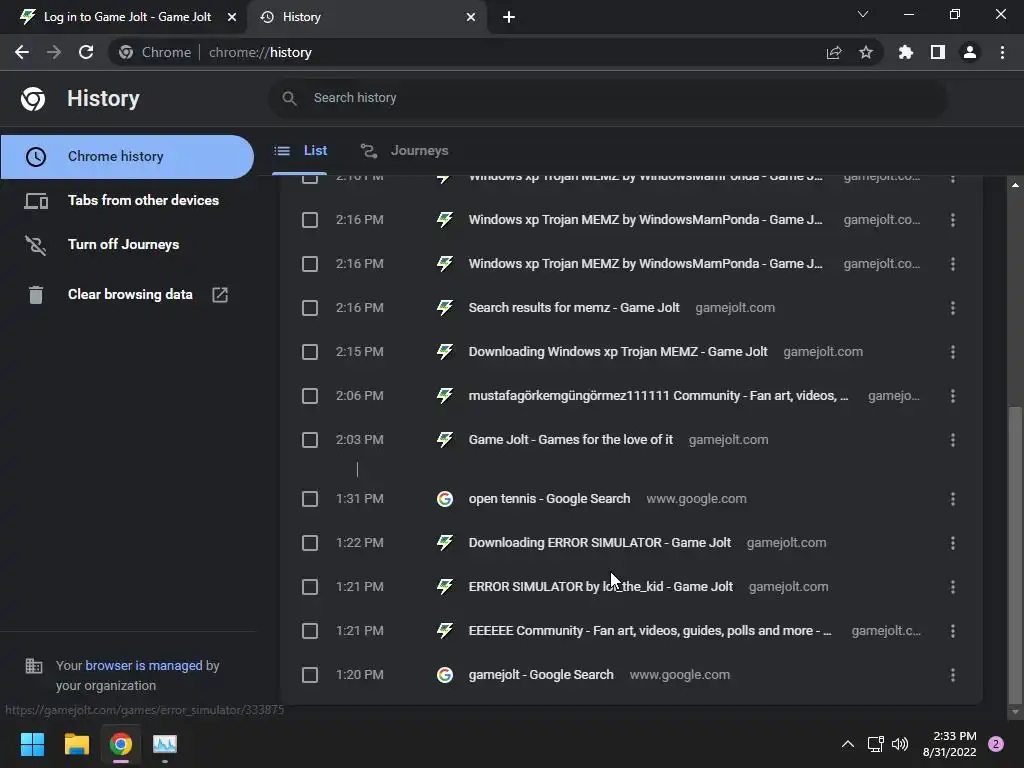1024x768 pixels.
Task: Open more actions for gamejolt Google Search
Action: point(953,675)
